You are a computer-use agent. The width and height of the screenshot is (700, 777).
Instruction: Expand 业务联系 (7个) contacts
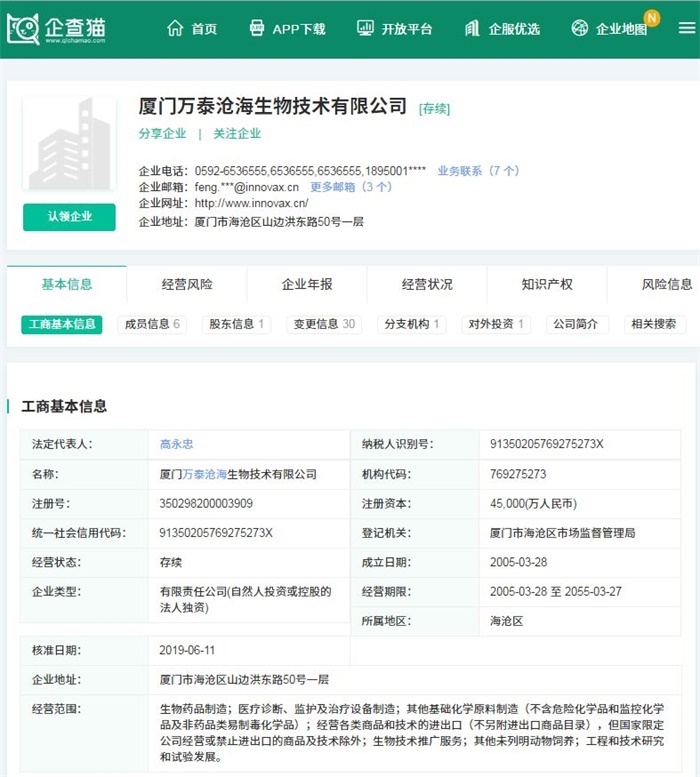tap(478, 171)
